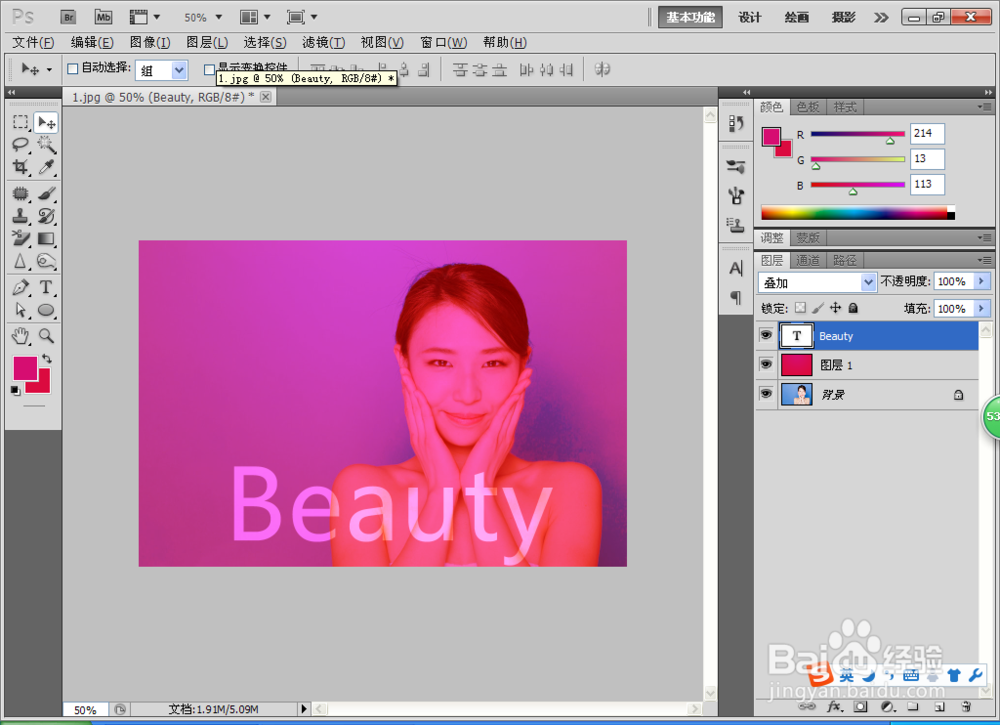Viewport: 1000px width, 725px height.
Task: Hide the 背景 layer
Action: (766, 394)
